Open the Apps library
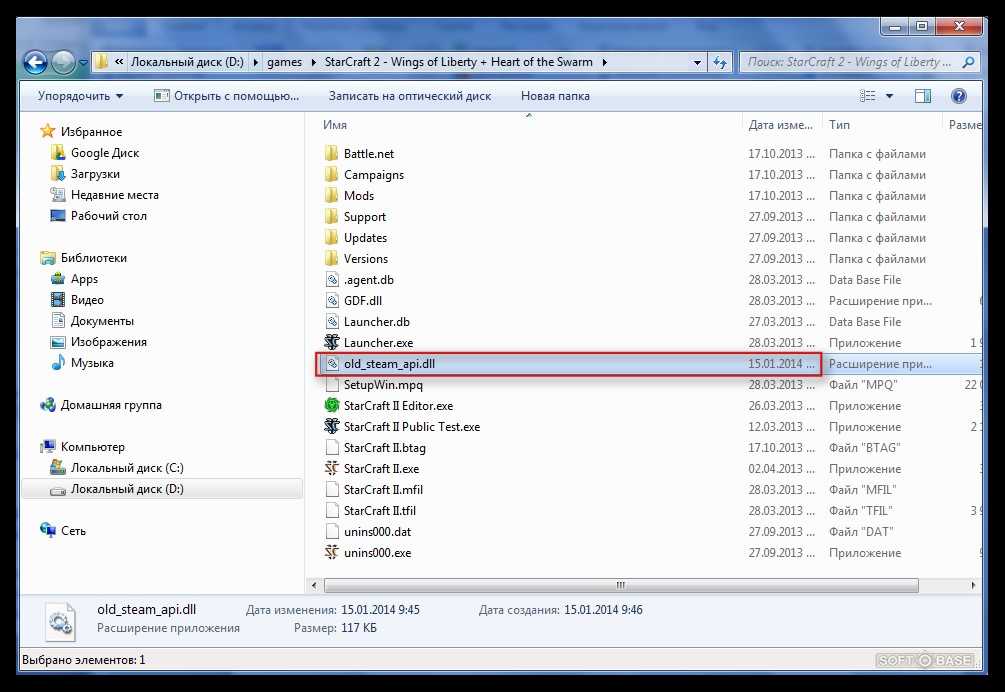Image resolution: width=1005 pixels, height=692 pixels. (84, 279)
